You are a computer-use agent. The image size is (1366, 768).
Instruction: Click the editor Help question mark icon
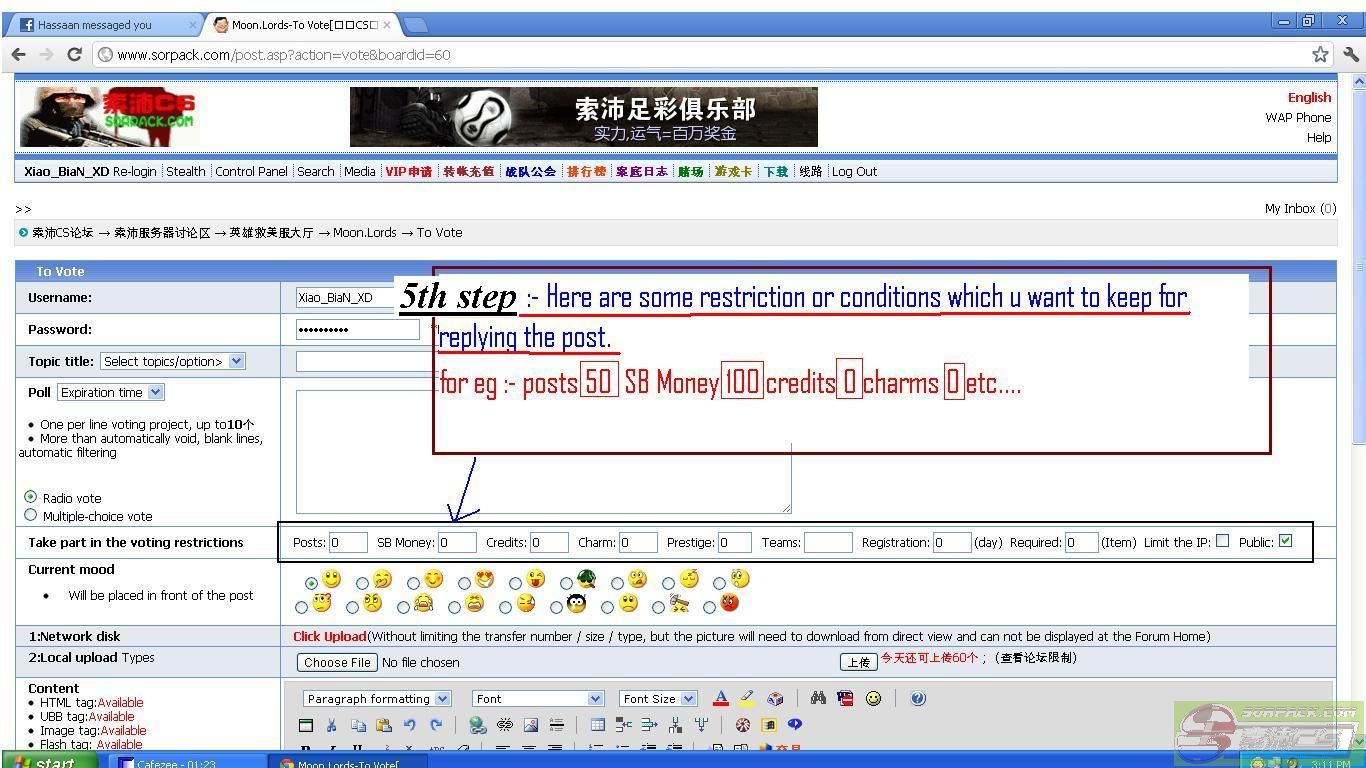coord(918,699)
